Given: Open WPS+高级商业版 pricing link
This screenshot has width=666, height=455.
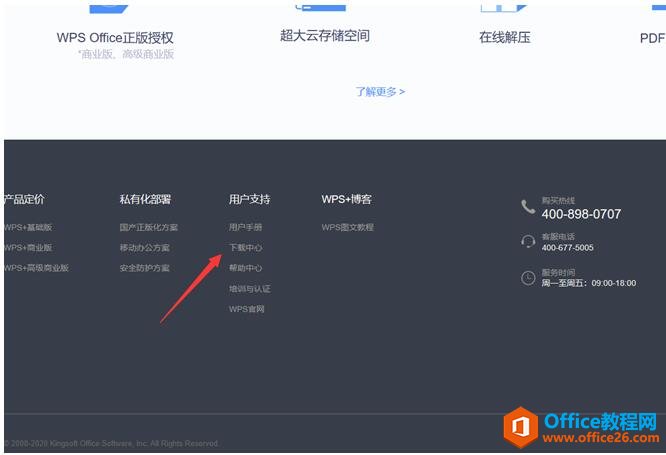Looking at the screenshot, I should (x=37, y=268).
